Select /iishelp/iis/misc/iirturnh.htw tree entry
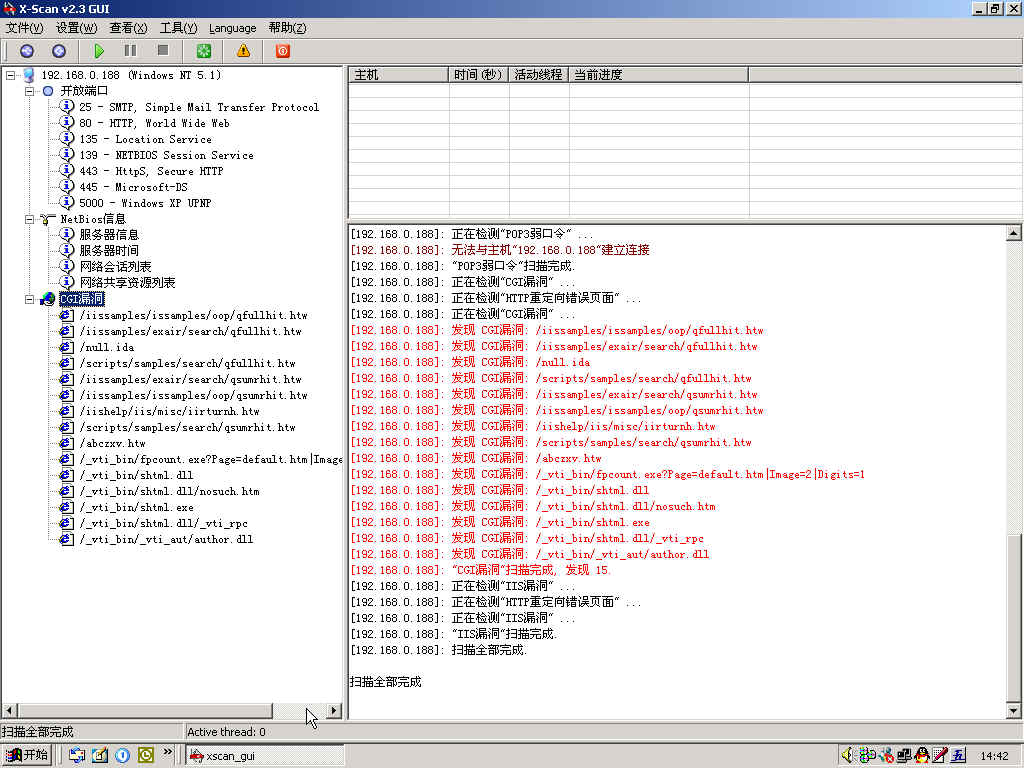This screenshot has height=768, width=1024. pos(169,411)
